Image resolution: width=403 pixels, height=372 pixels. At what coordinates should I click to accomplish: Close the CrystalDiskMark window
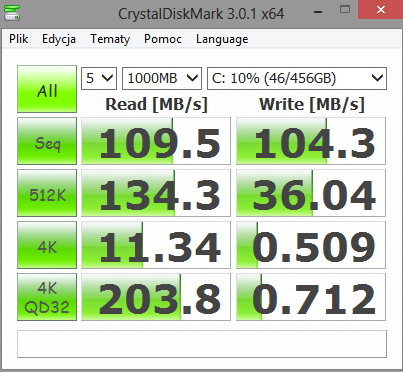pos(380,10)
